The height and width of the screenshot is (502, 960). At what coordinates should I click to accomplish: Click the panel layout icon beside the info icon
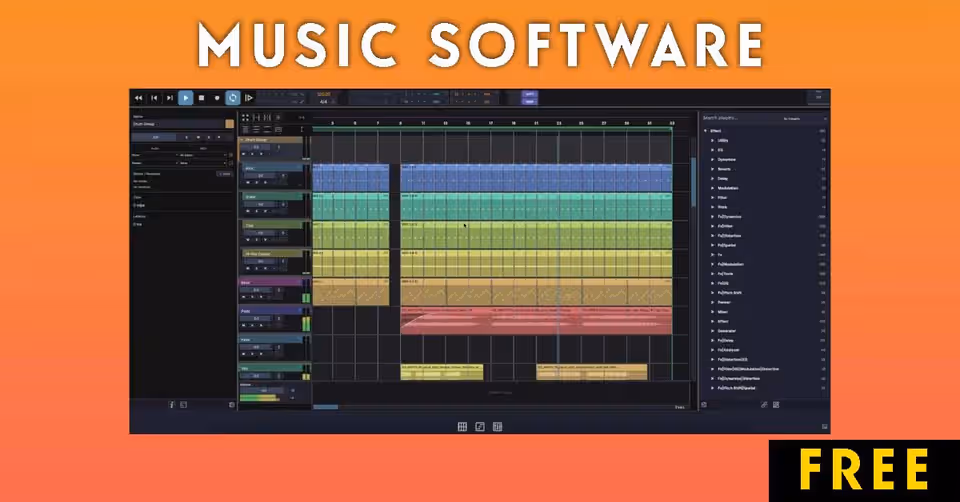click(x=183, y=405)
